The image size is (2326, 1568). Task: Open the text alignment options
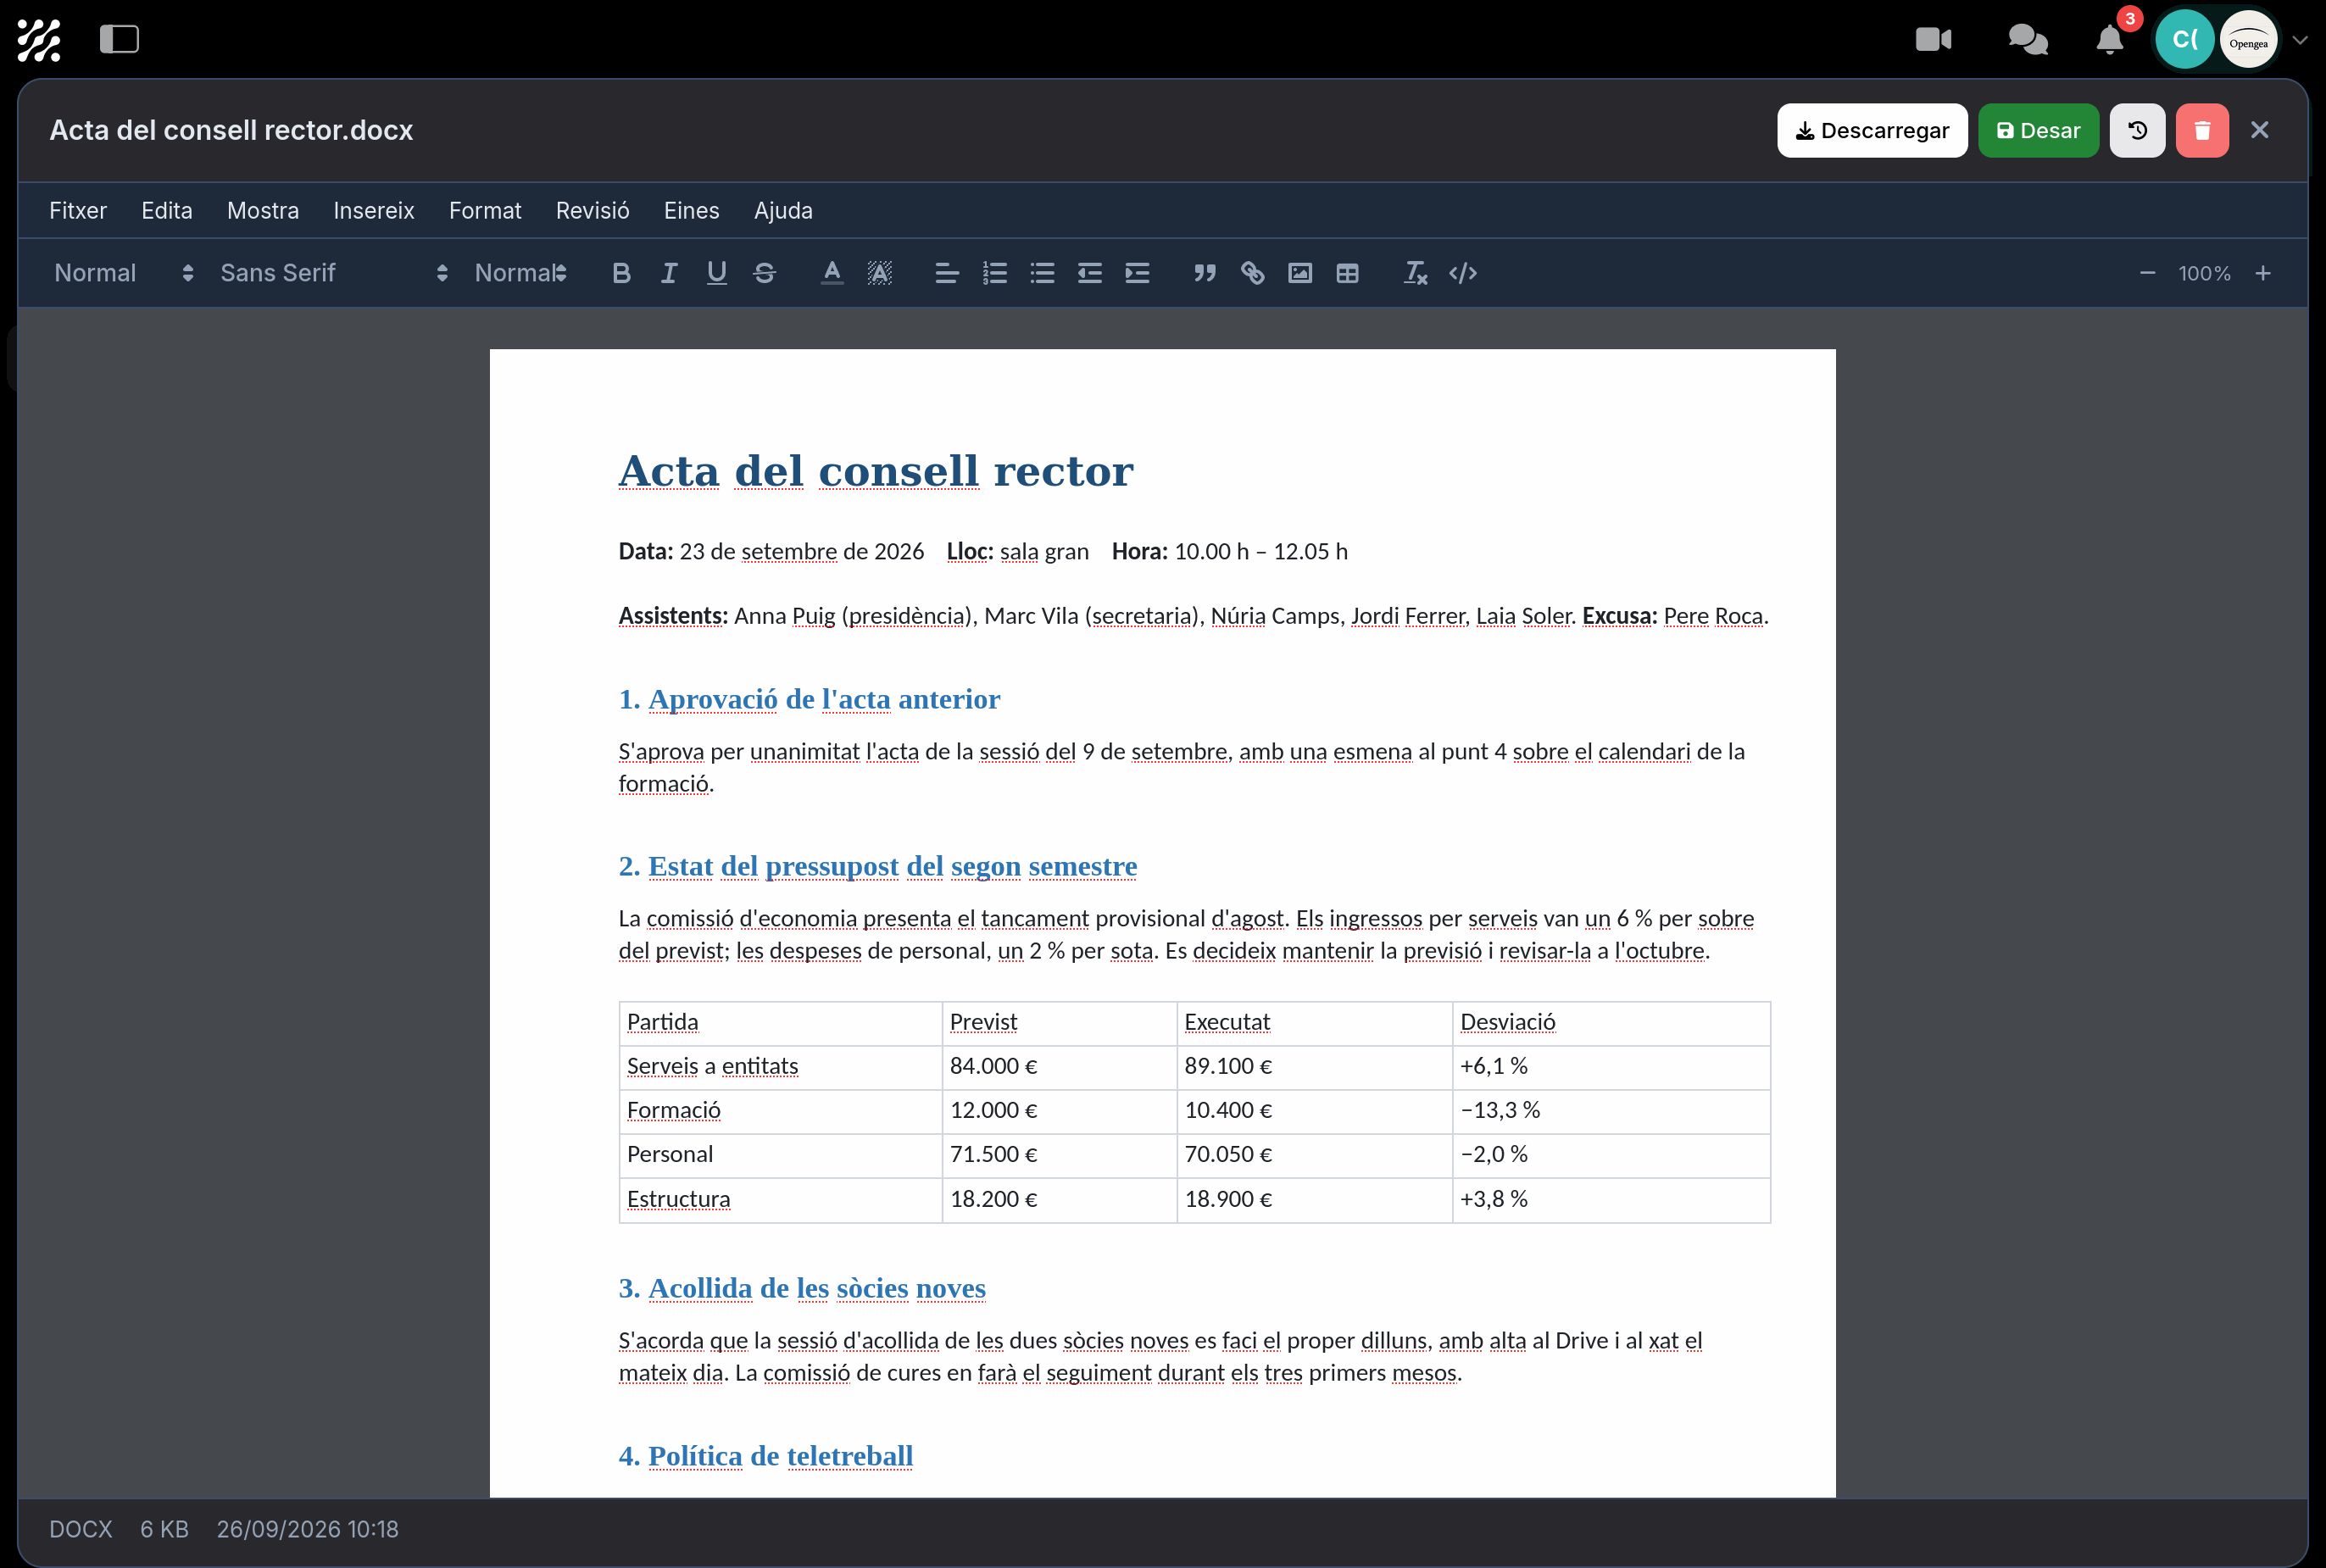(946, 273)
